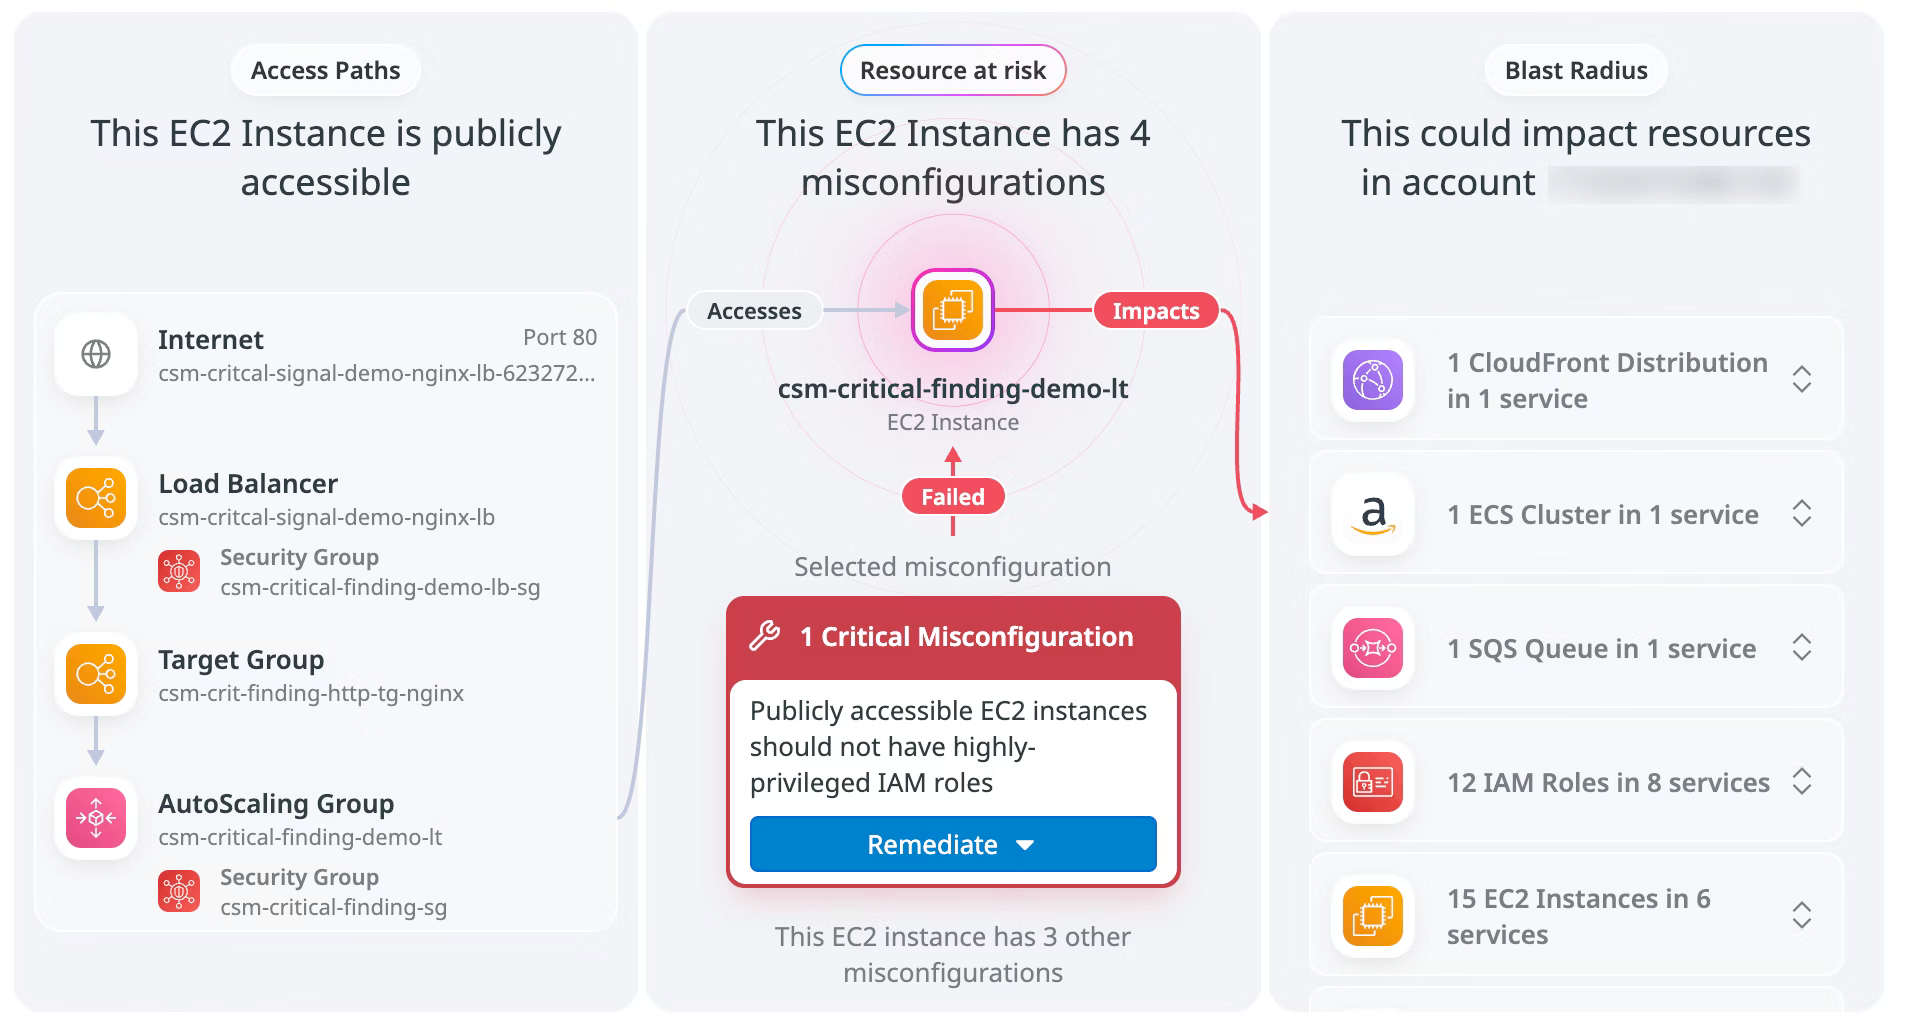Screen dimensions: 1910x1030
Task: Expand the 12 IAM Roles entry
Action: [1802, 782]
